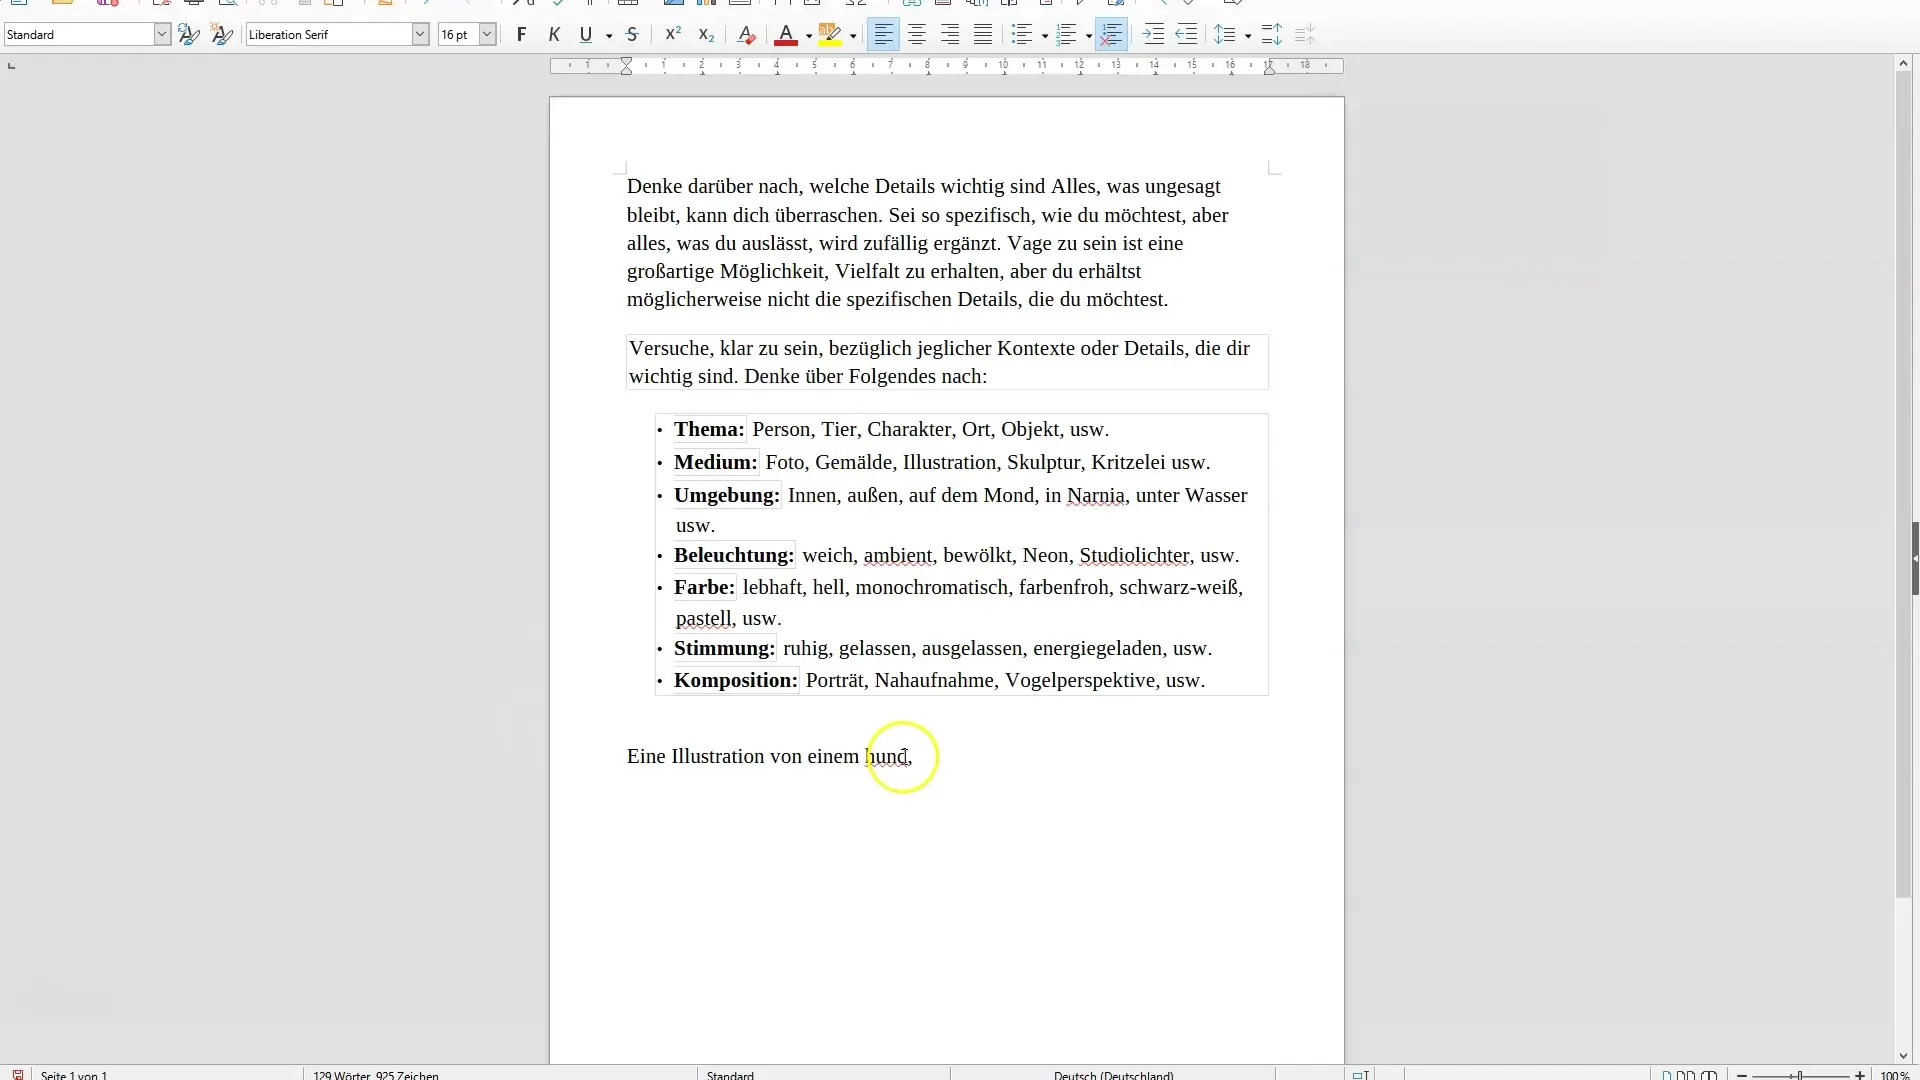Toggle Bold formatting icon

pos(521,34)
